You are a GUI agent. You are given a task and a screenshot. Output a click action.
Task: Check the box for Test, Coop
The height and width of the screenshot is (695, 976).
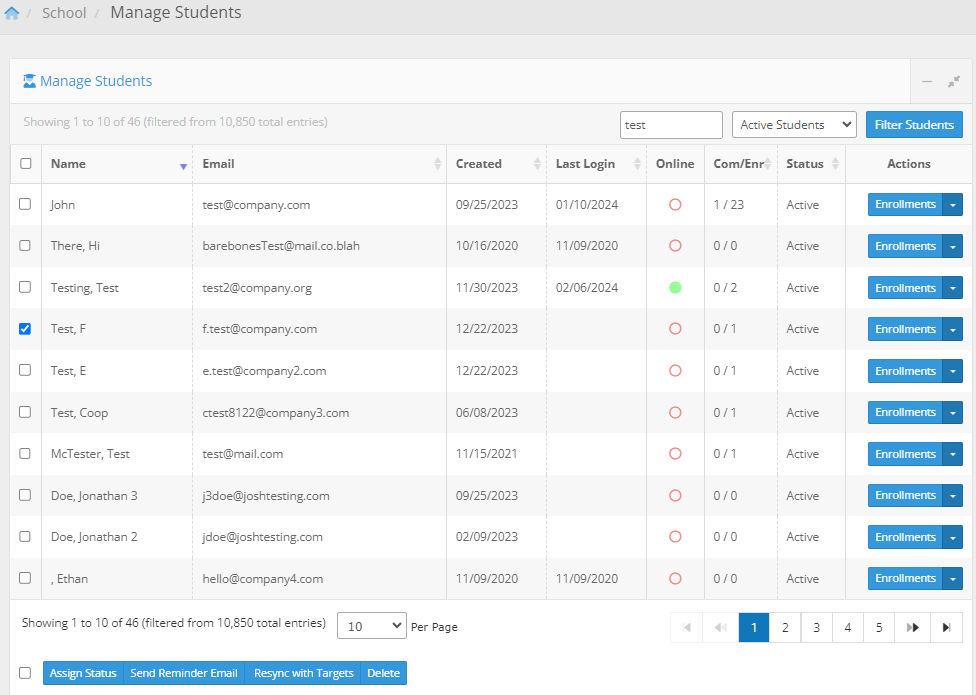coord(25,412)
